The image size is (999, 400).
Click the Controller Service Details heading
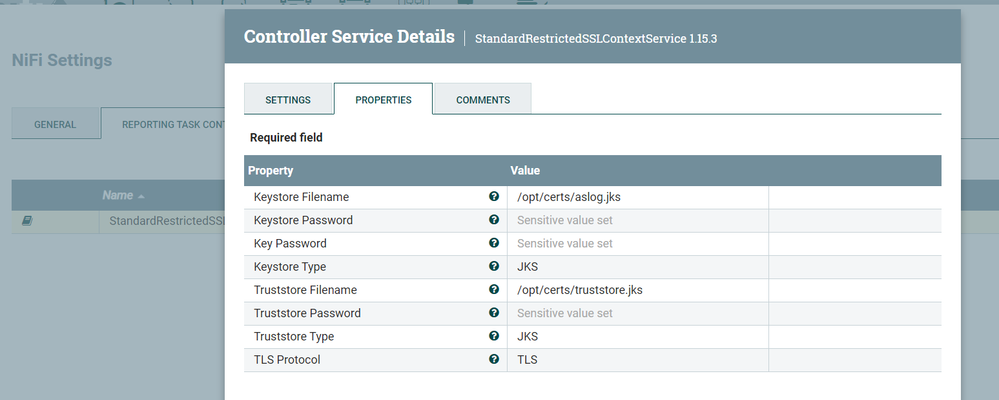(x=349, y=36)
